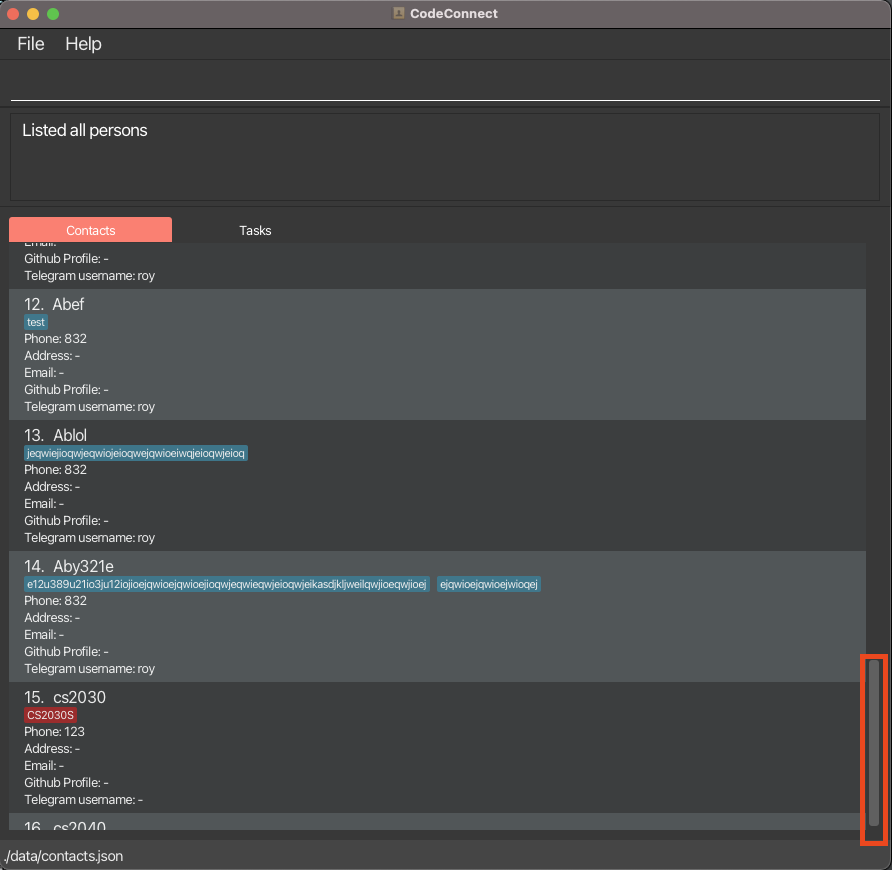Click 'Address: -' under Aby321e
This screenshot has height=870, width=892.
pyautogui.click(x=52, y=617)
